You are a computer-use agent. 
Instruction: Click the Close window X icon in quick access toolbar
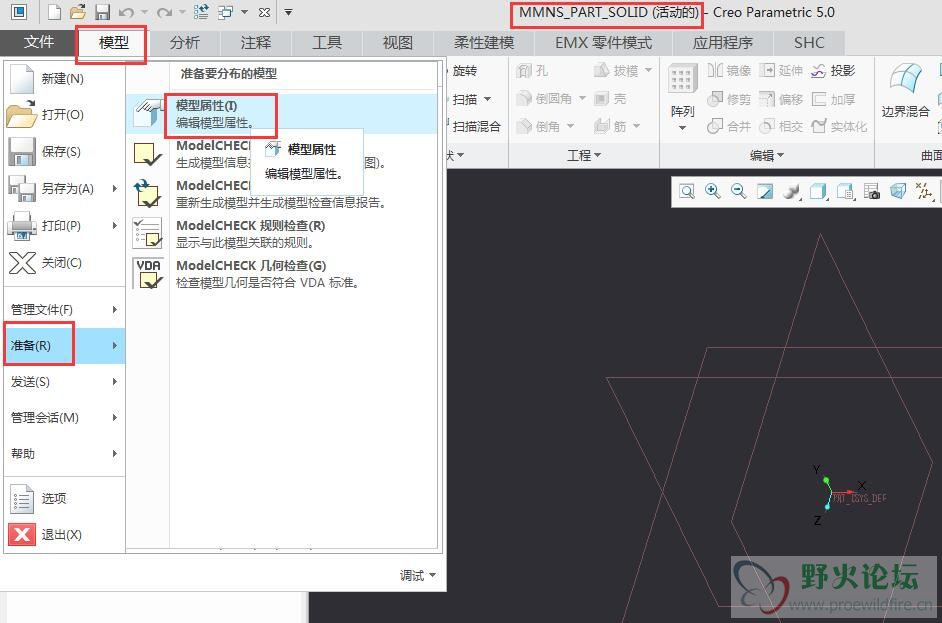pos(264,12)
